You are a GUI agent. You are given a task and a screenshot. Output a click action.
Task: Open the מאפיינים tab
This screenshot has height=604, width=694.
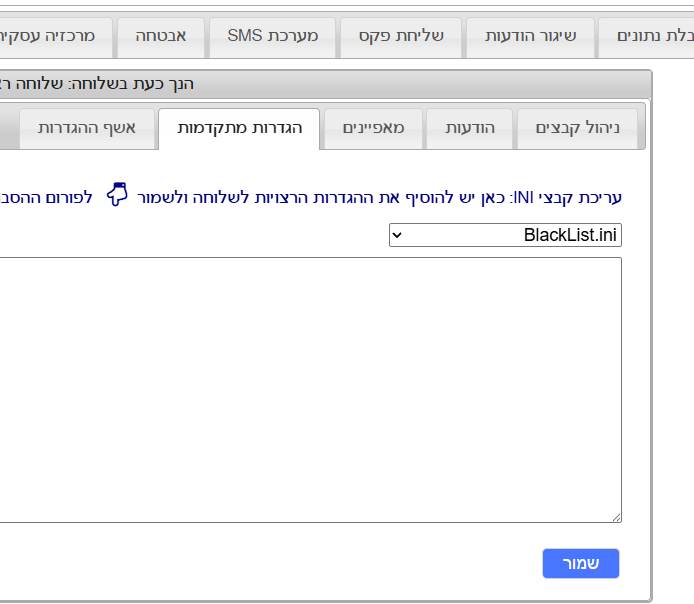point(373,128)
